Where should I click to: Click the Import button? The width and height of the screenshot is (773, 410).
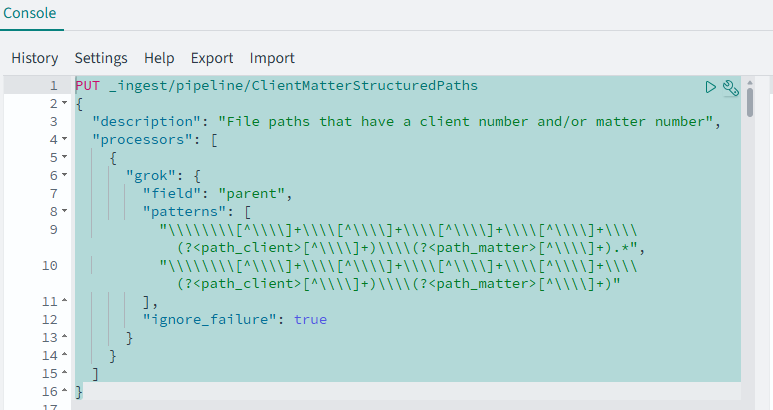coord(272,58)
